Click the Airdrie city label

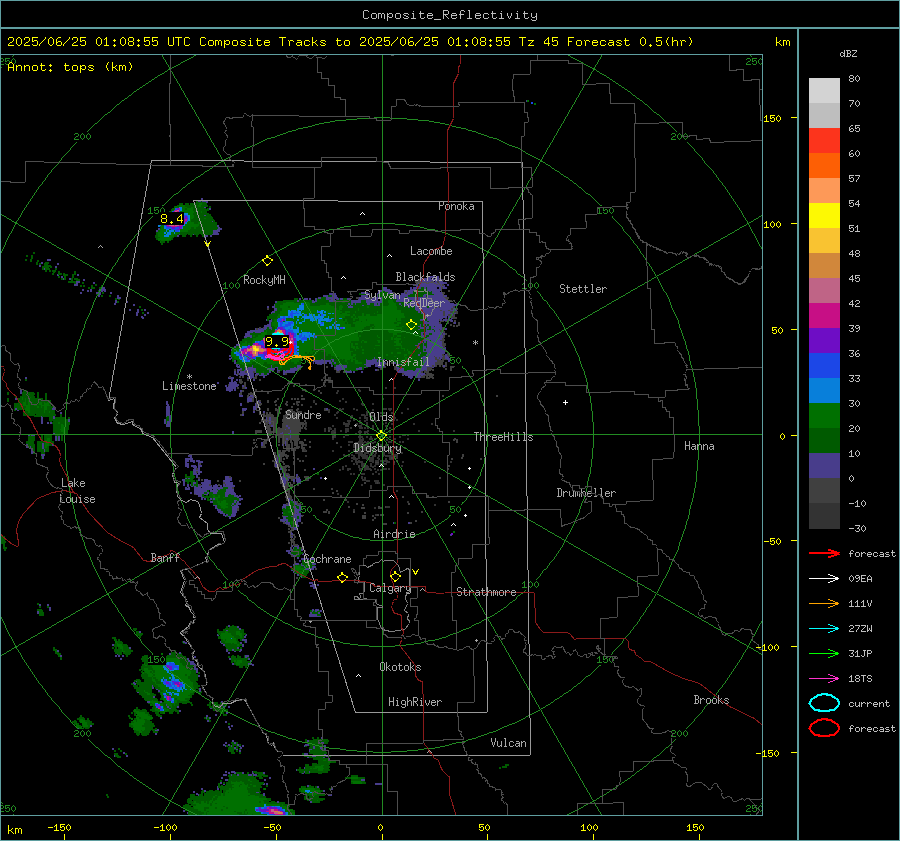[394, 534]
